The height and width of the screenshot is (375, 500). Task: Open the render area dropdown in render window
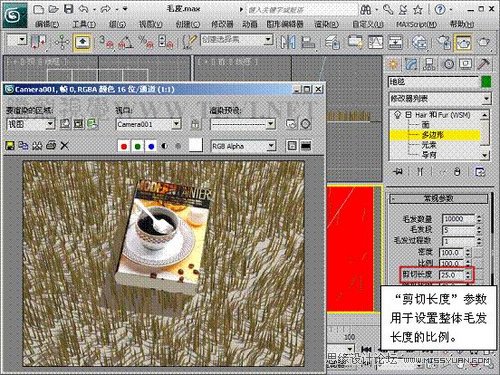point(50,124)
